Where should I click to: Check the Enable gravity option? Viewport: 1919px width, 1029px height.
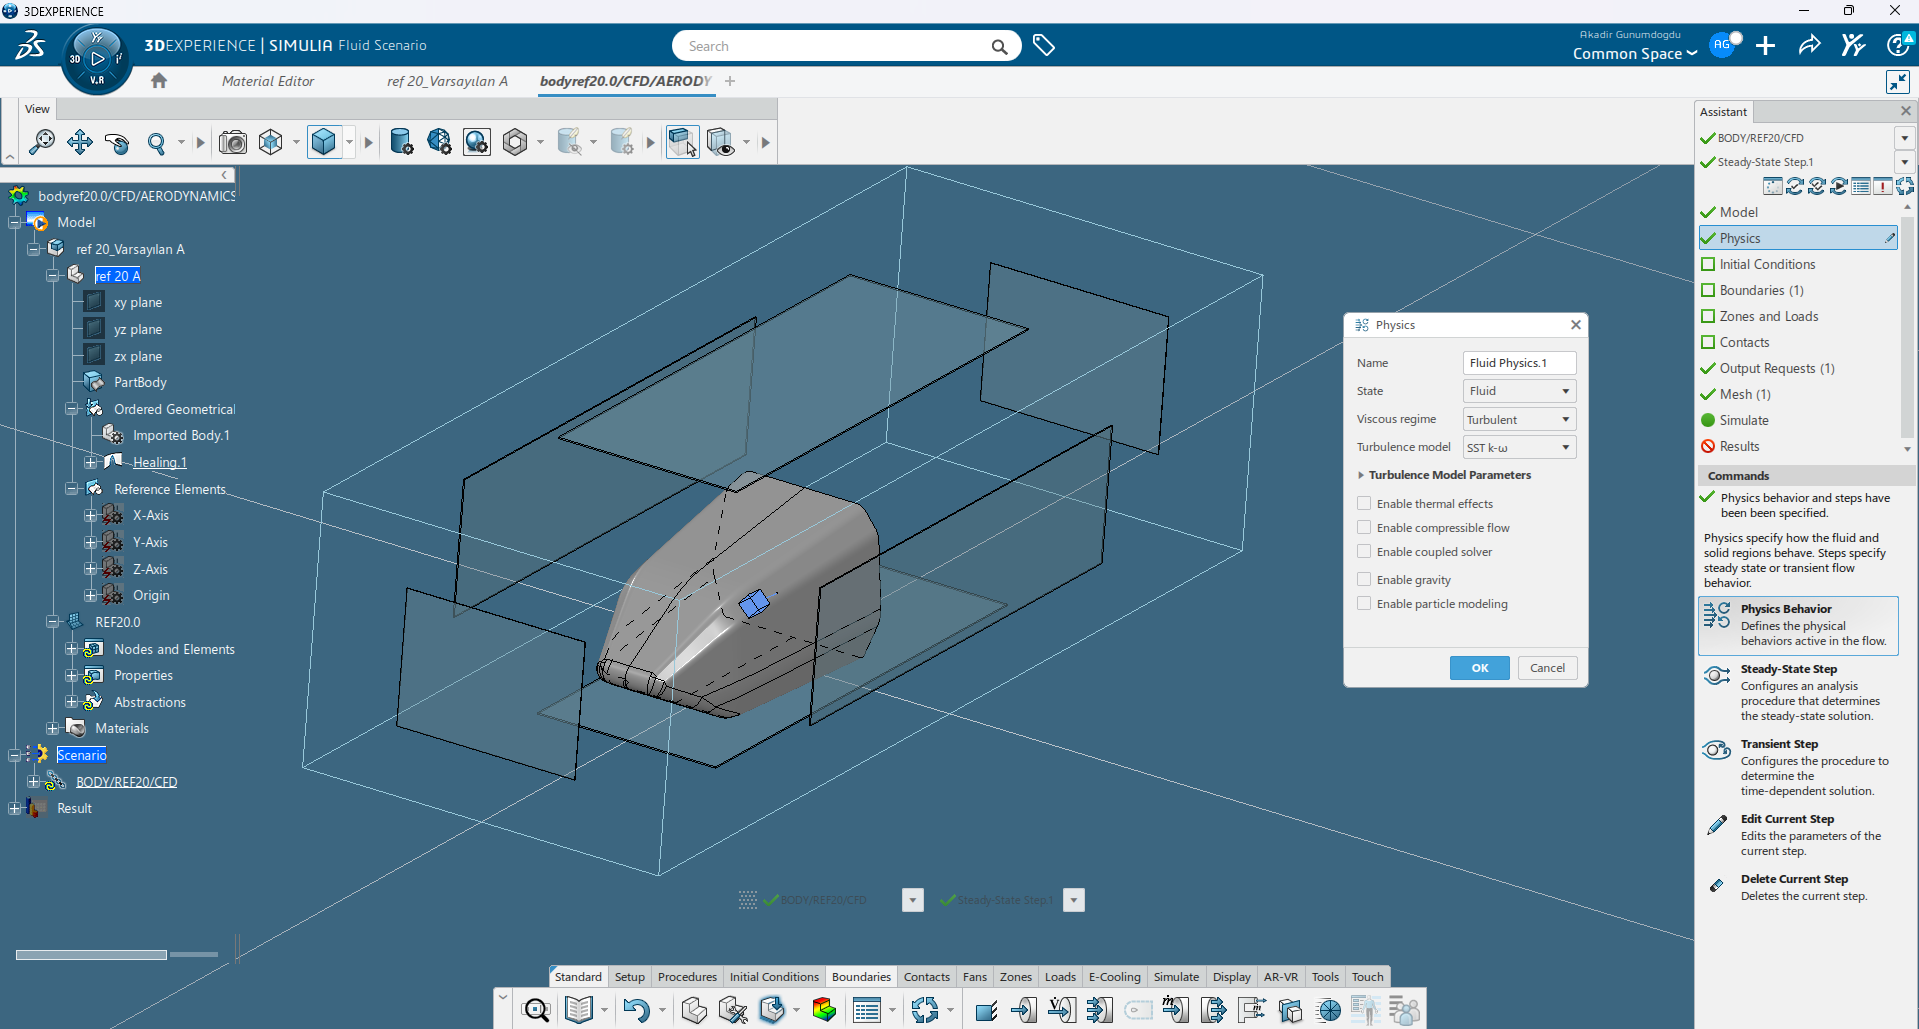1364,579
